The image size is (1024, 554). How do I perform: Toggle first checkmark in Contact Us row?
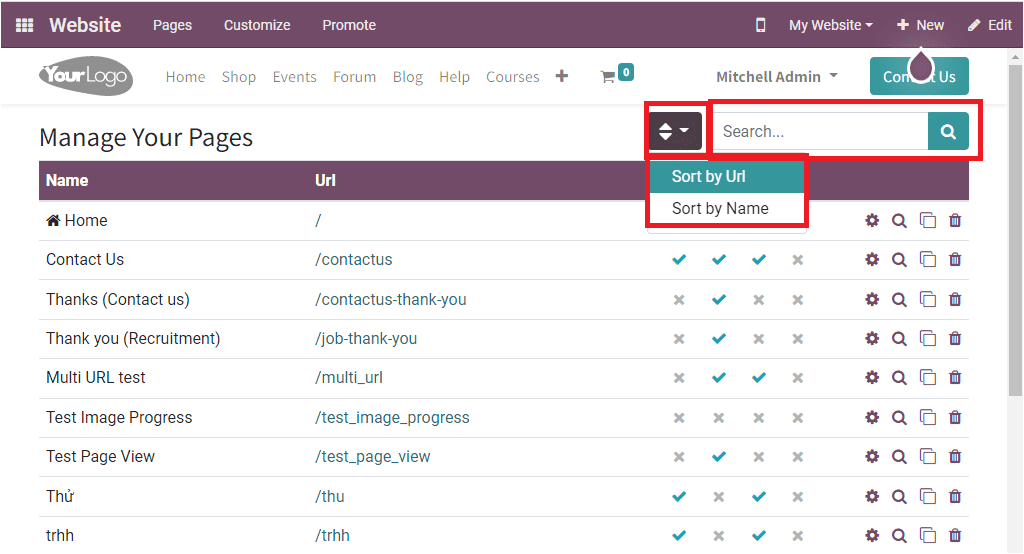[679, 260]
